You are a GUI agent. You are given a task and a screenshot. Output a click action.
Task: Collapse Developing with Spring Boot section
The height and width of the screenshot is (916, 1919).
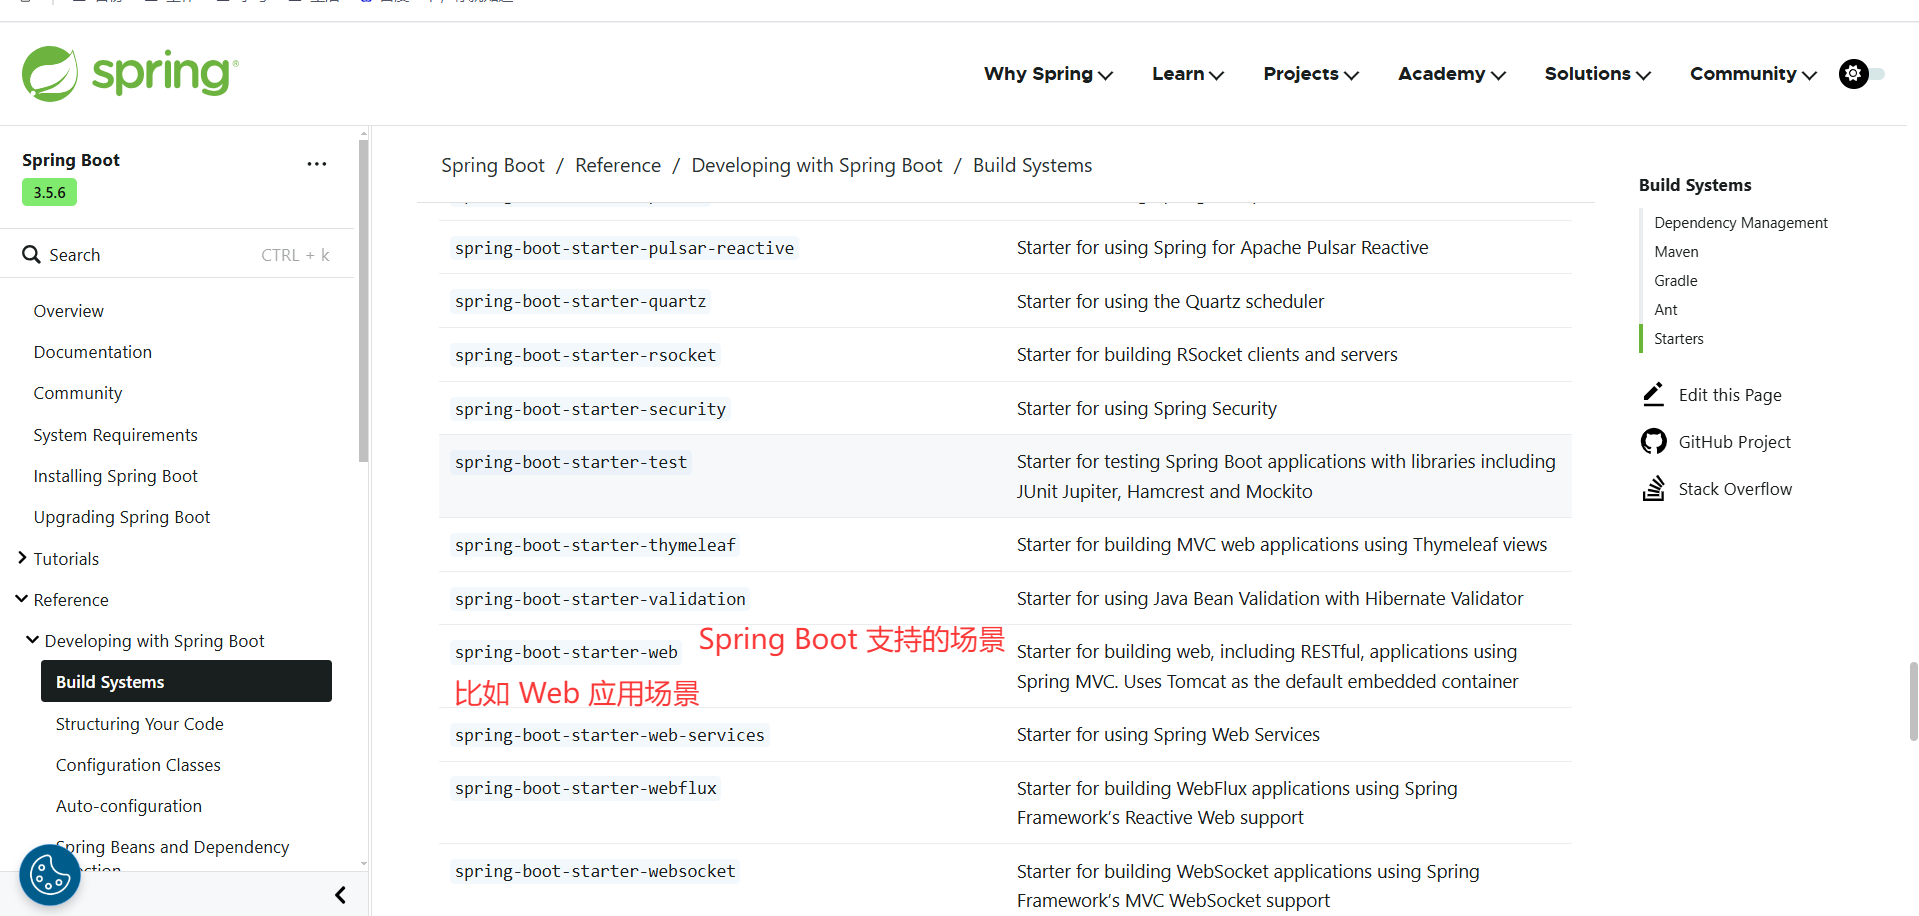[x=33, y=640]
